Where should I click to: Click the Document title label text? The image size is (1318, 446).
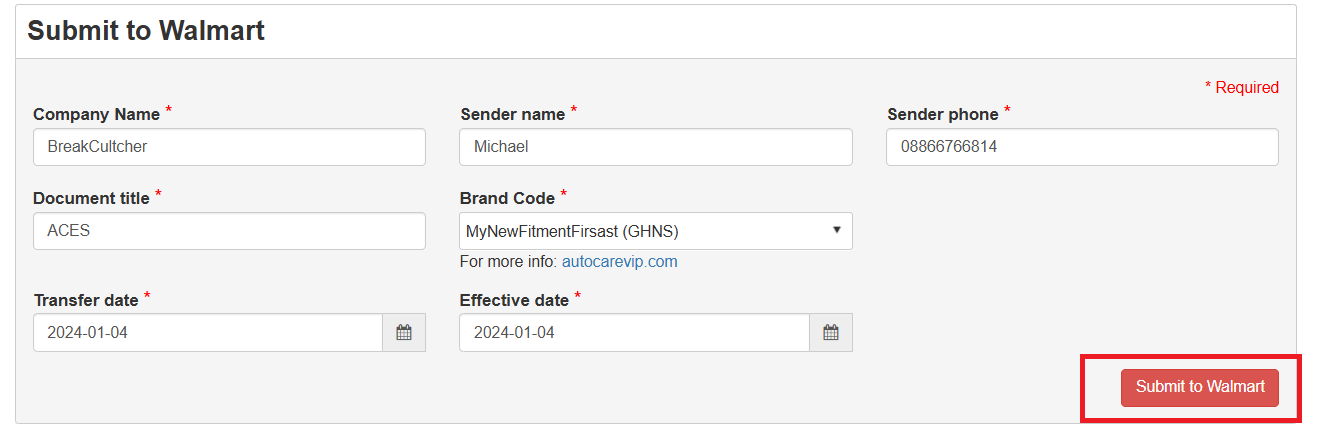pos(91,199)
